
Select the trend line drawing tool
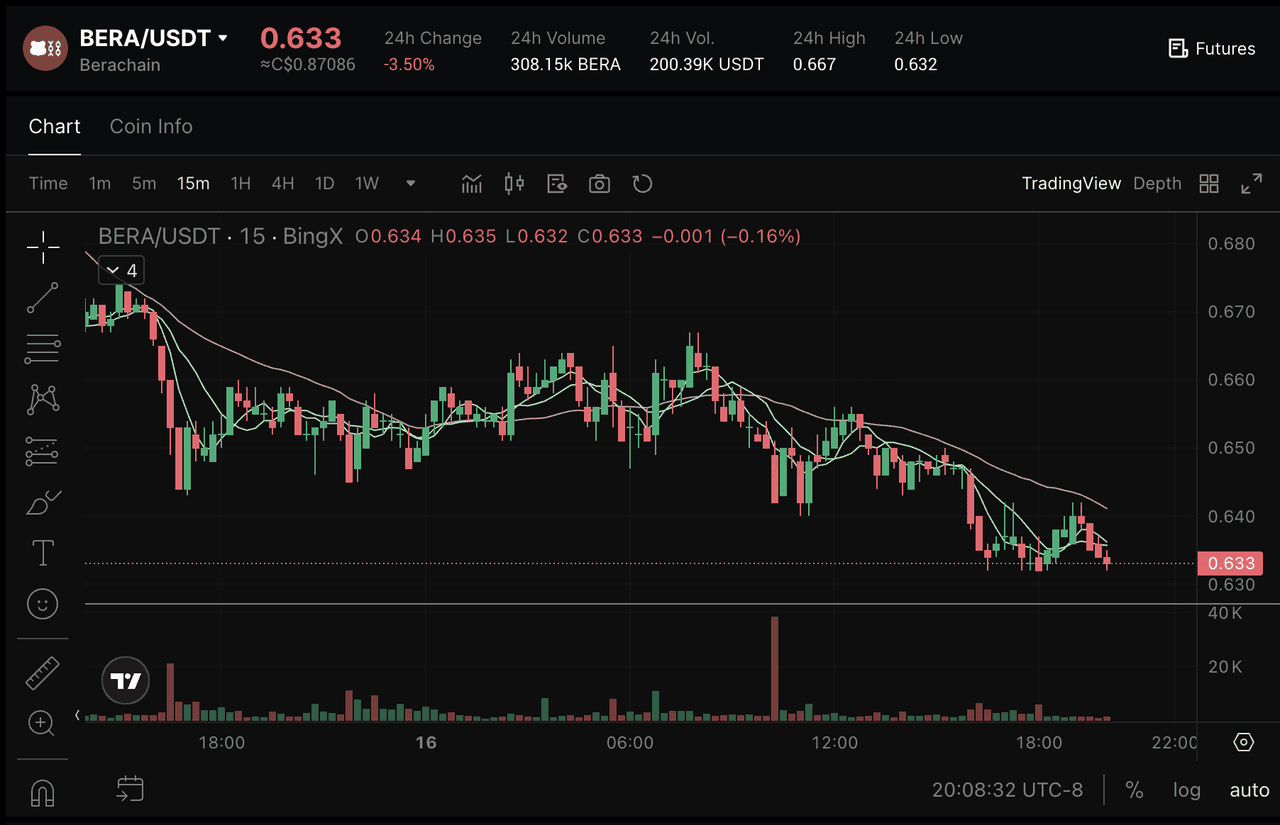point(42,298)
